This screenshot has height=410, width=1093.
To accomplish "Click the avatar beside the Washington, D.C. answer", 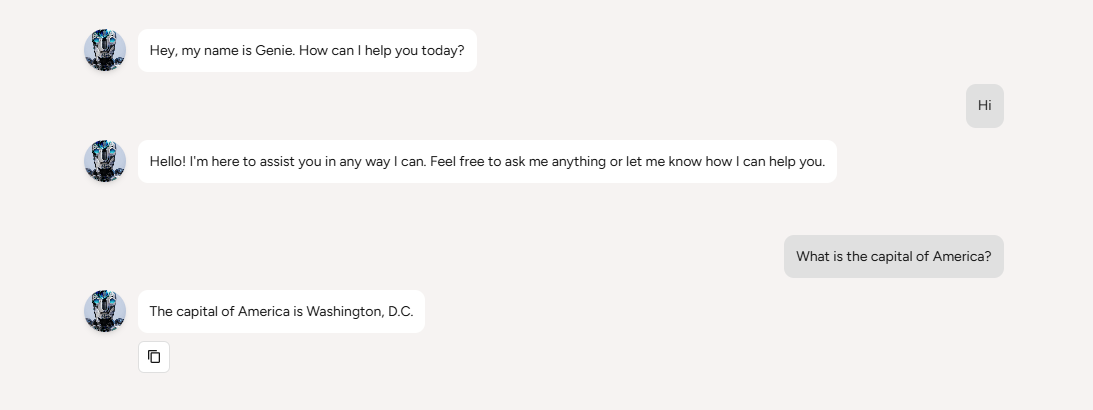I will [x=105, y=311].
